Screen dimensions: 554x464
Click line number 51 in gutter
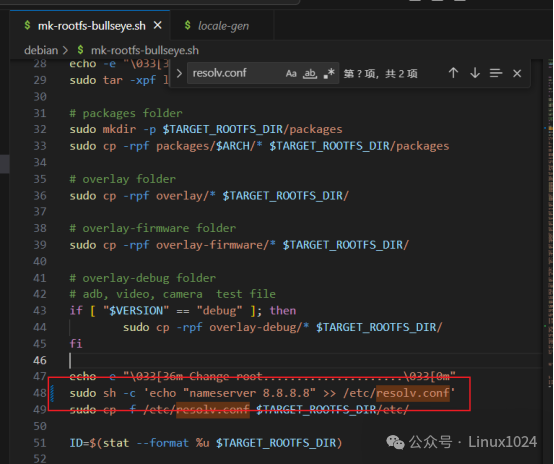point(40,443)
